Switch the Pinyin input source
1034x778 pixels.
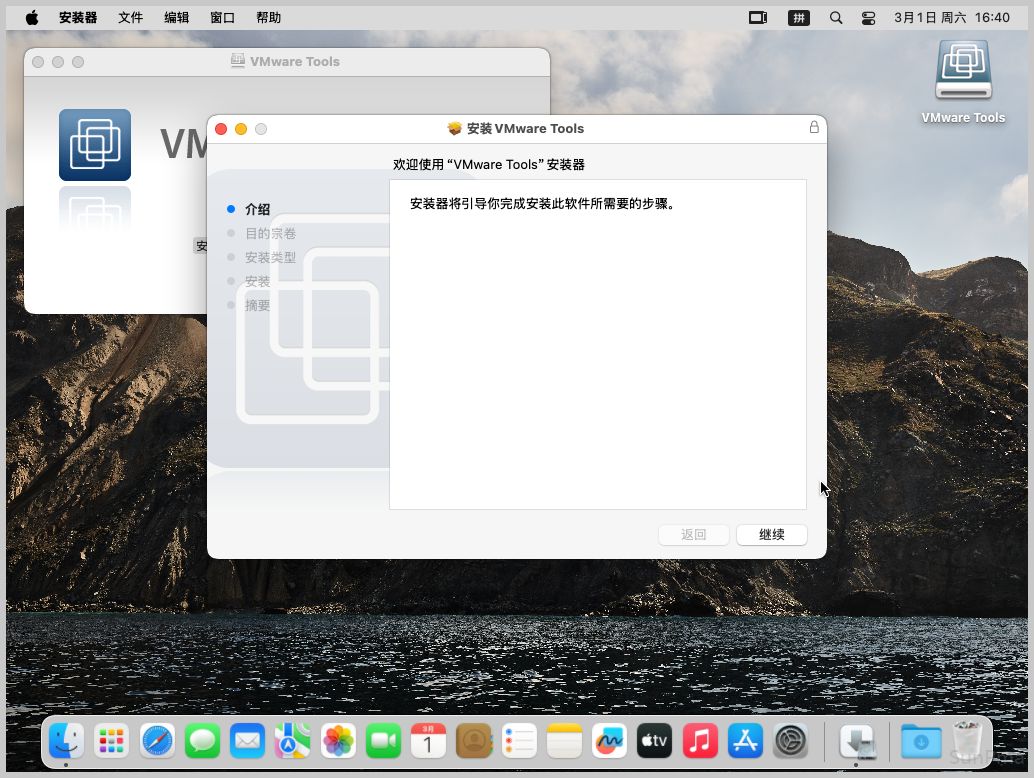(x=799, y=18)
